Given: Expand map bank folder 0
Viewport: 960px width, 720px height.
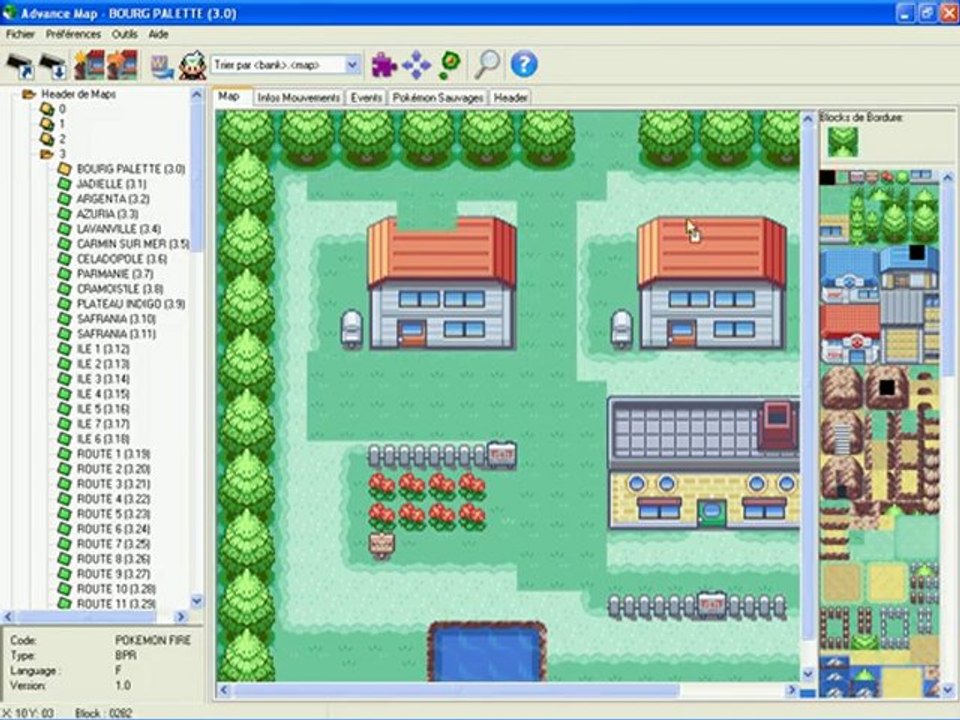Looking at the screenshot, I should coord(47,109).
